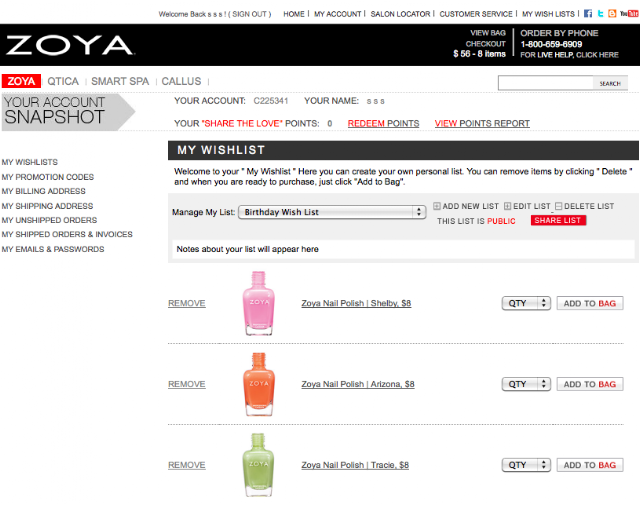The width and height of the screenshot is (640, 505).
Task: Open the Birthday Wish List dropdown
Action: point(332,212)
